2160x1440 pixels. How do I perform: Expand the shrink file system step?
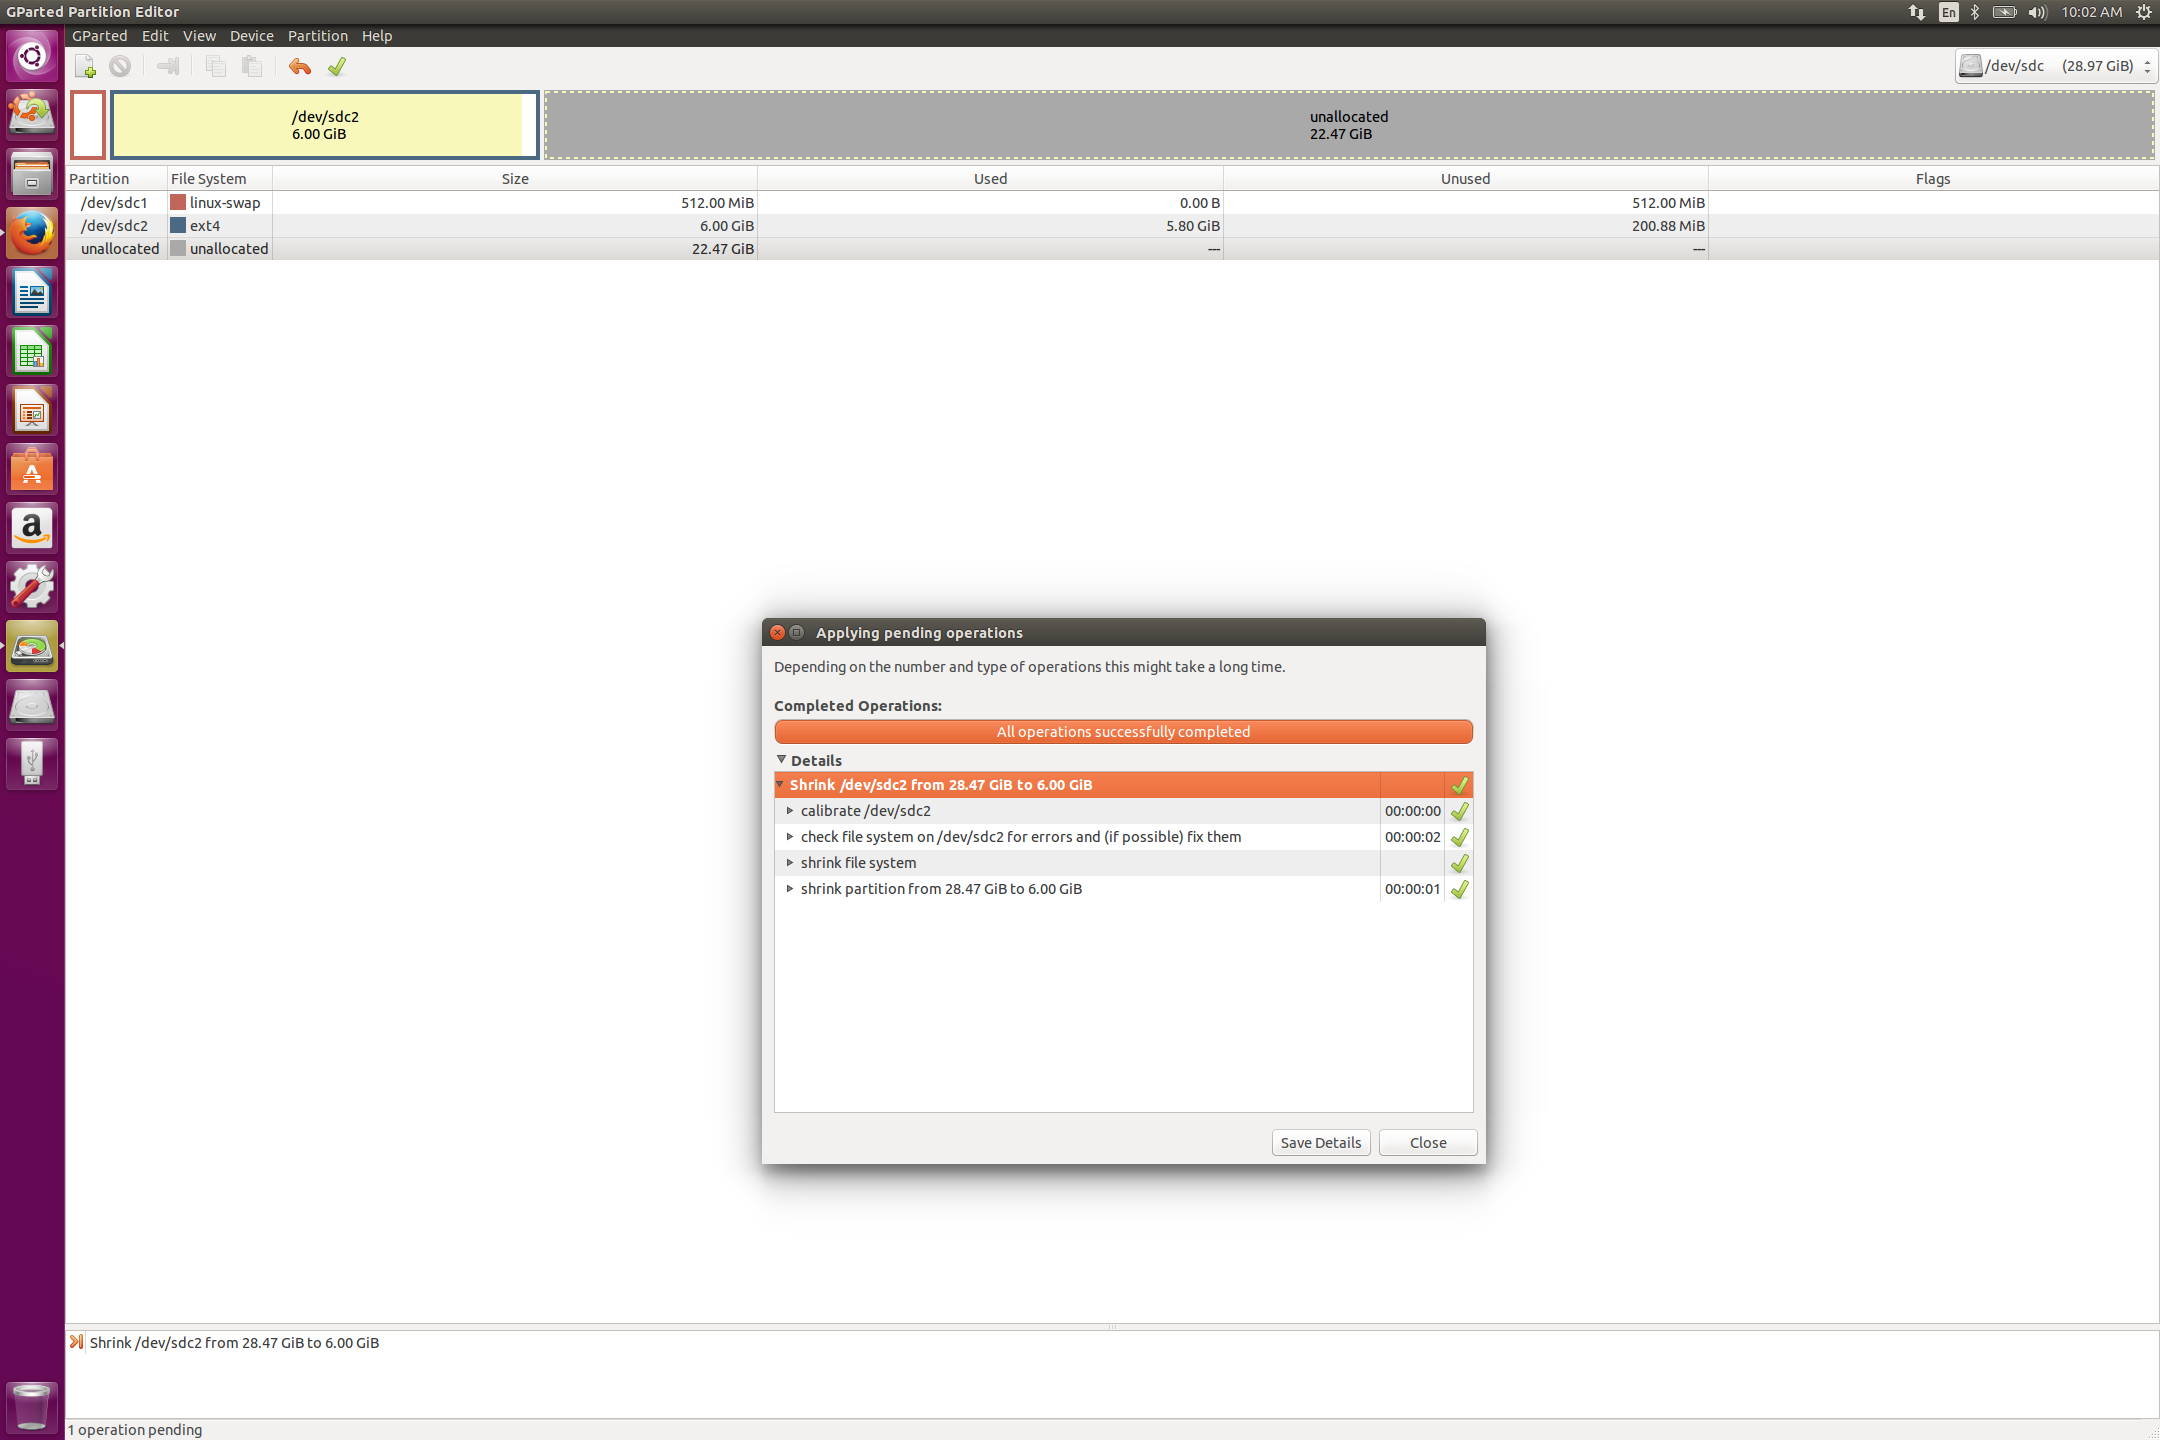pyautogui.click(x=790, y=863)
